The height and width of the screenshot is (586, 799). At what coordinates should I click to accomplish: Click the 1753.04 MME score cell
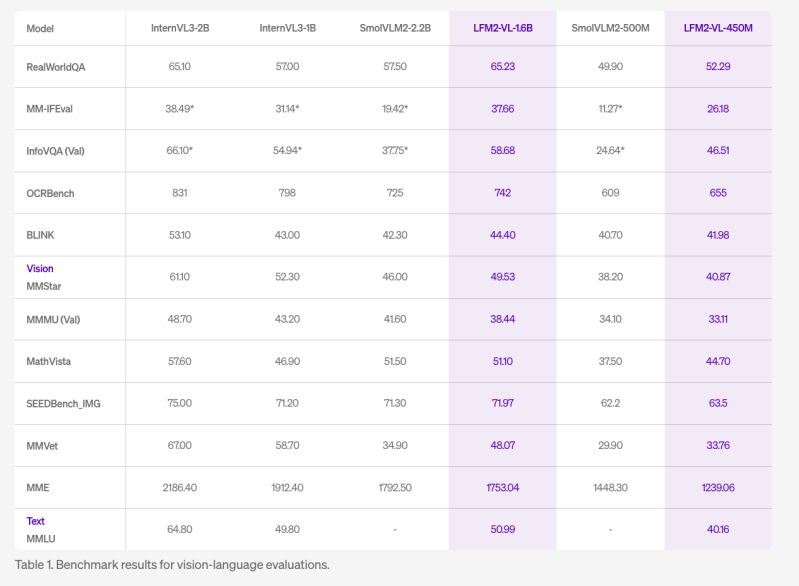click(x=502, y=488)
